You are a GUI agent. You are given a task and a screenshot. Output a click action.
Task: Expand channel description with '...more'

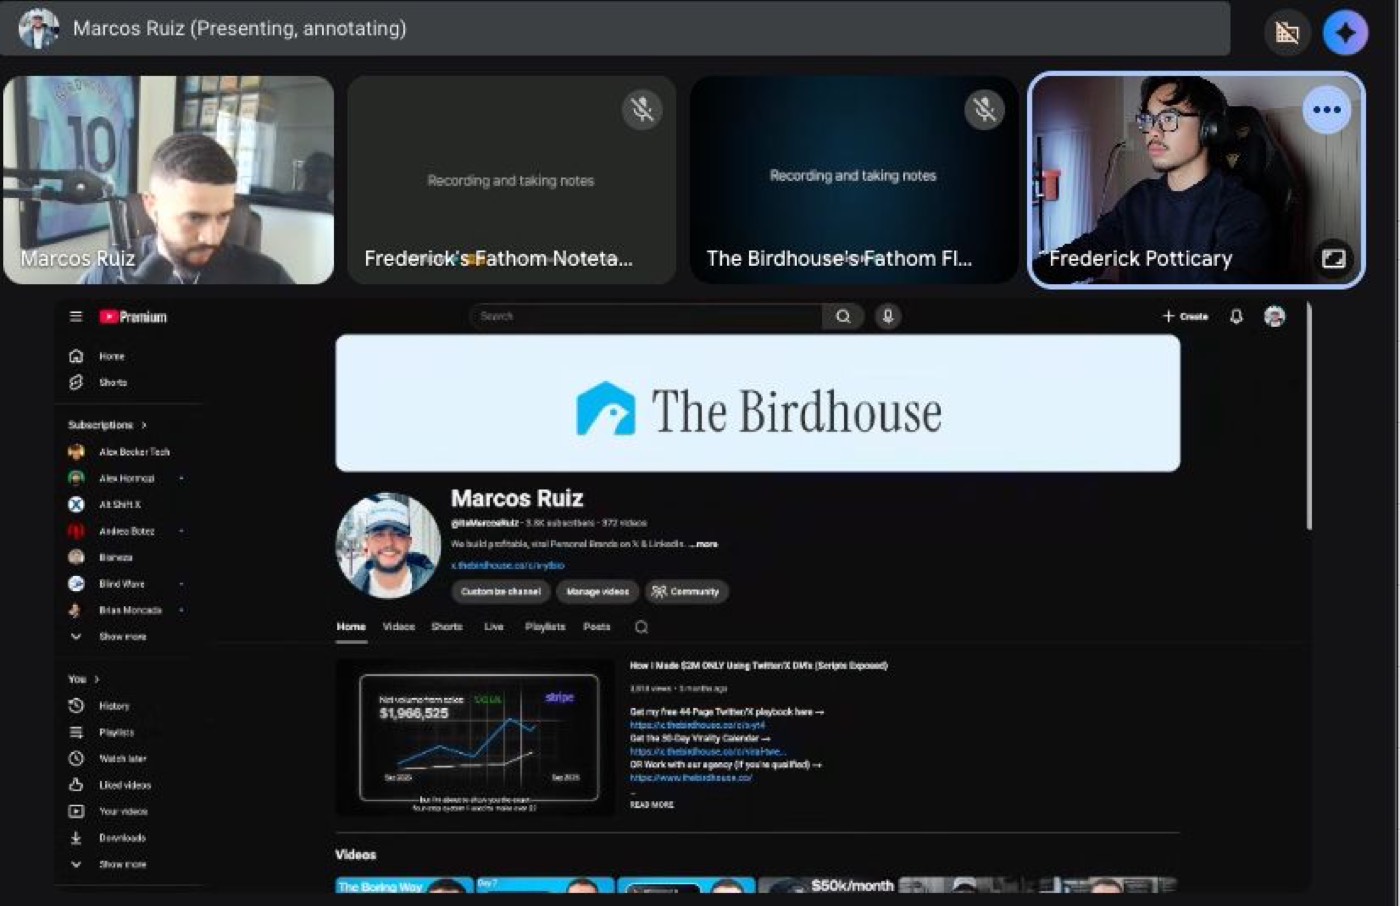pos(704,544)
